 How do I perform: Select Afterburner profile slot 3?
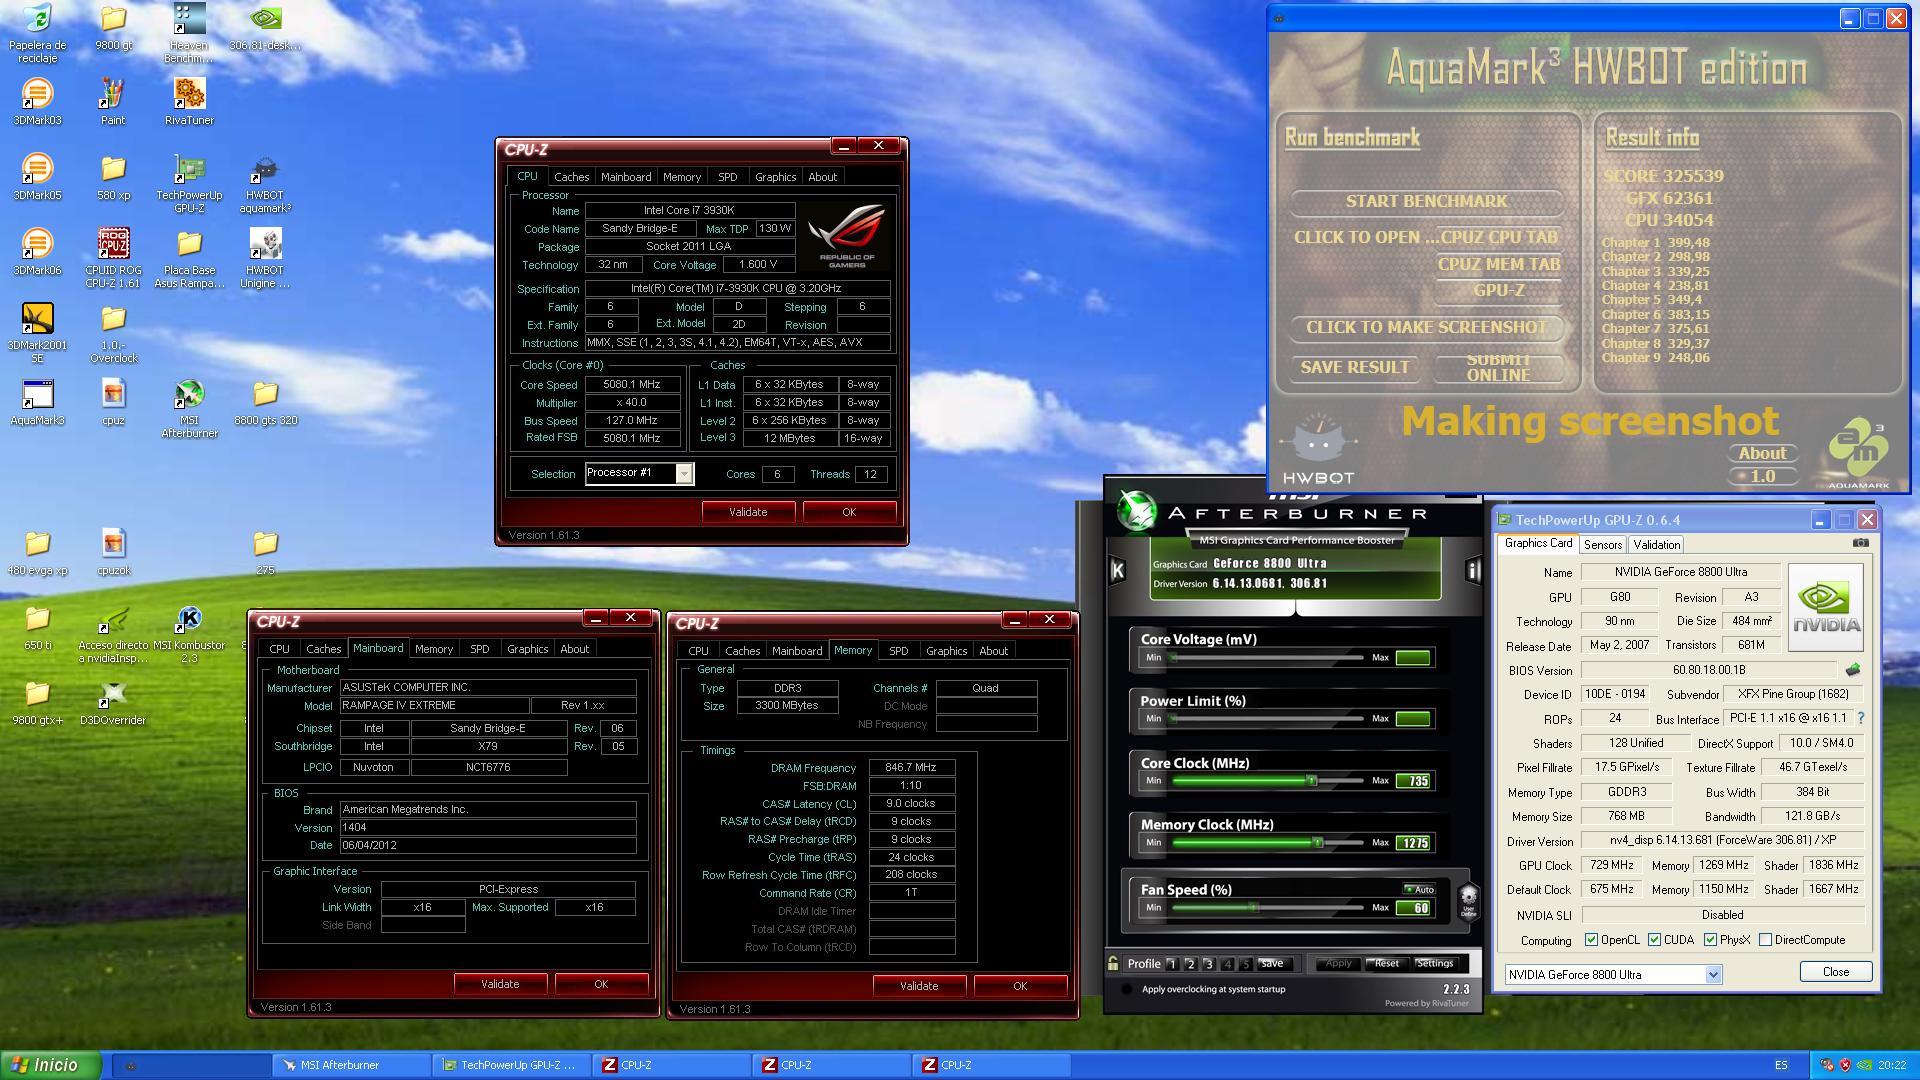pyautogui.click(x=1208, y=964)
